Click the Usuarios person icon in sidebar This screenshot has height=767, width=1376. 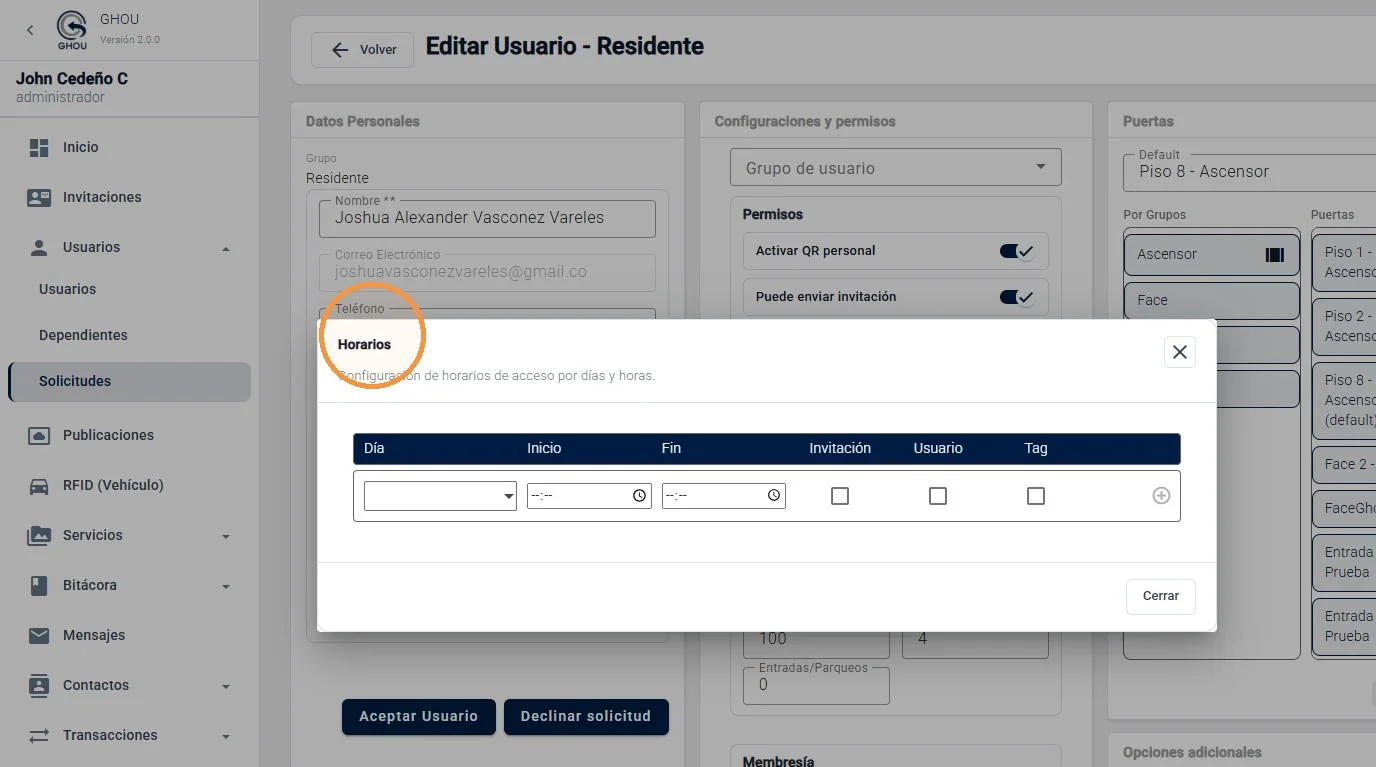[x=39, y=247]
